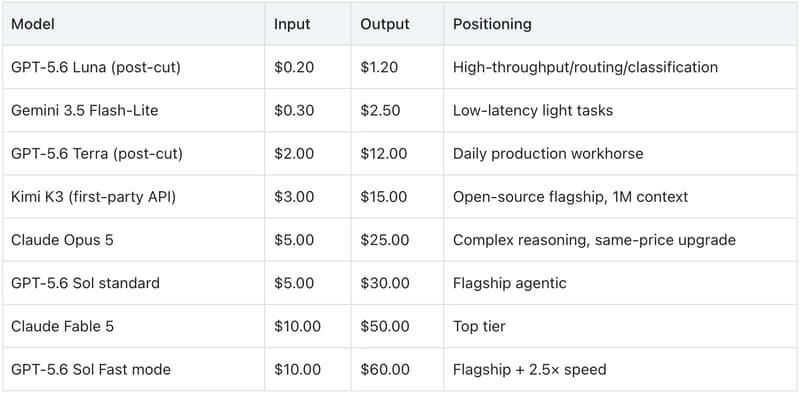Click the $15.00 output price

(384, 196)
